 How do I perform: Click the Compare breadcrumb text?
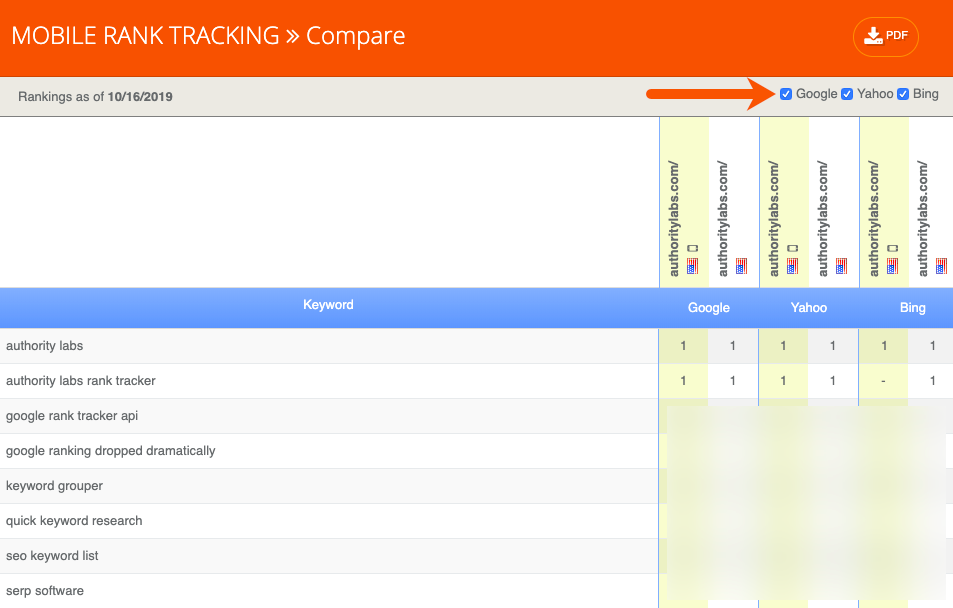click(x=356, y=36)
